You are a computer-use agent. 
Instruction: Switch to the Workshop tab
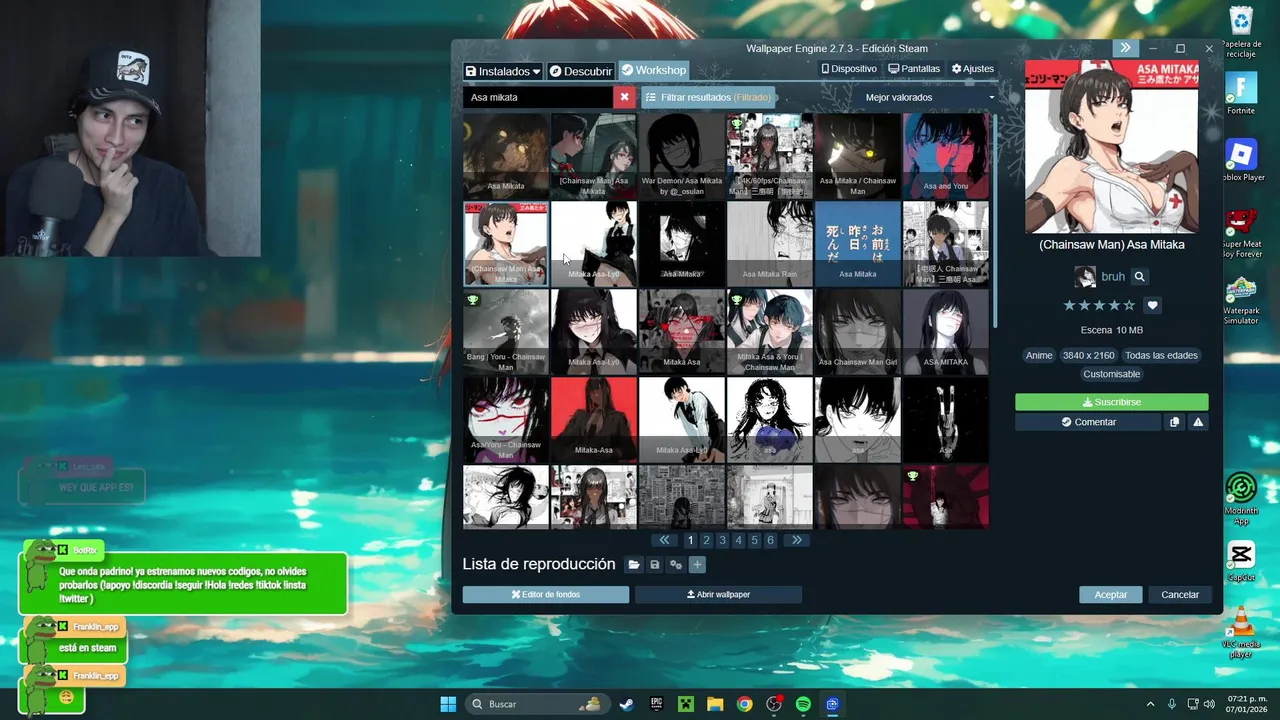pyautogui.click(x=654, y=71)
